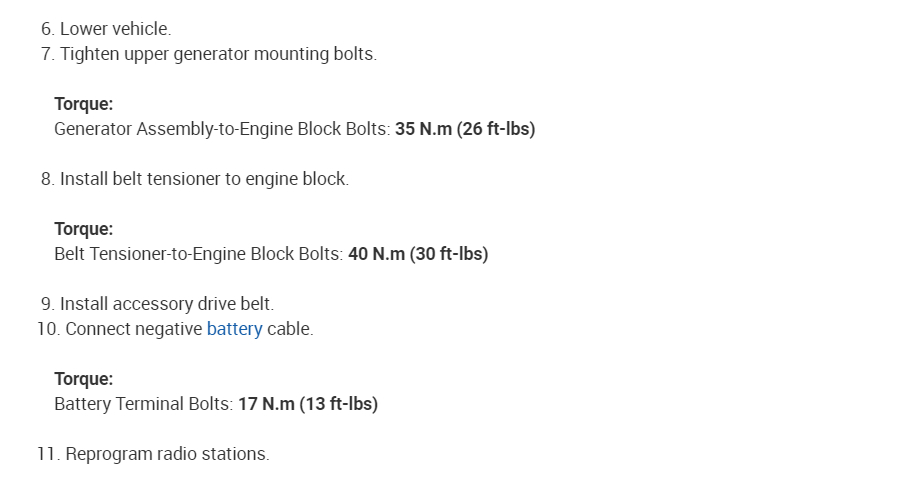The height and width of the screenshot is (497, 911).
Task: Click the Torque heading under step 7
Action: coord(83,104)
